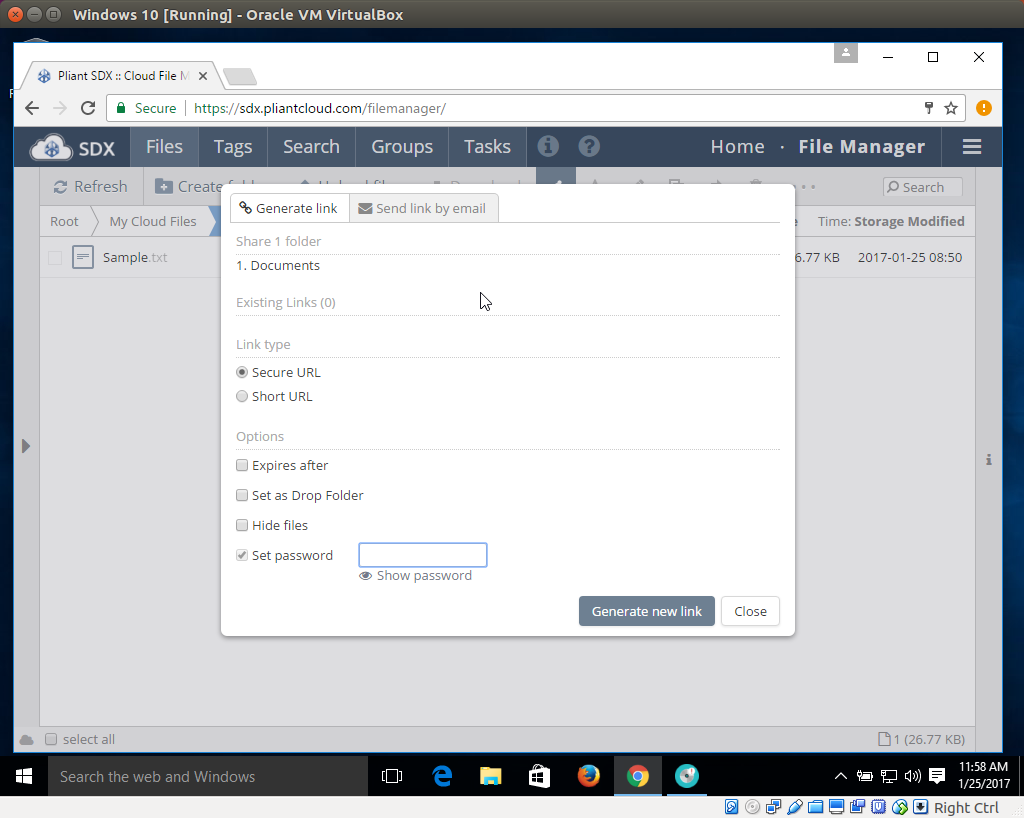Viewport: 1024px width, 818px height.
Task: Open the Search menu tab
Action: coord(312,147)
